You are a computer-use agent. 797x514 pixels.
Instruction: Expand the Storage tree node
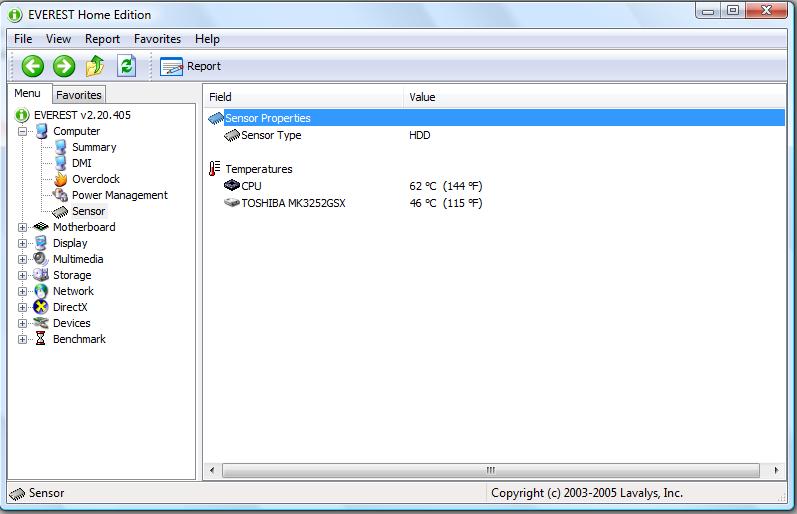[22, 276]
